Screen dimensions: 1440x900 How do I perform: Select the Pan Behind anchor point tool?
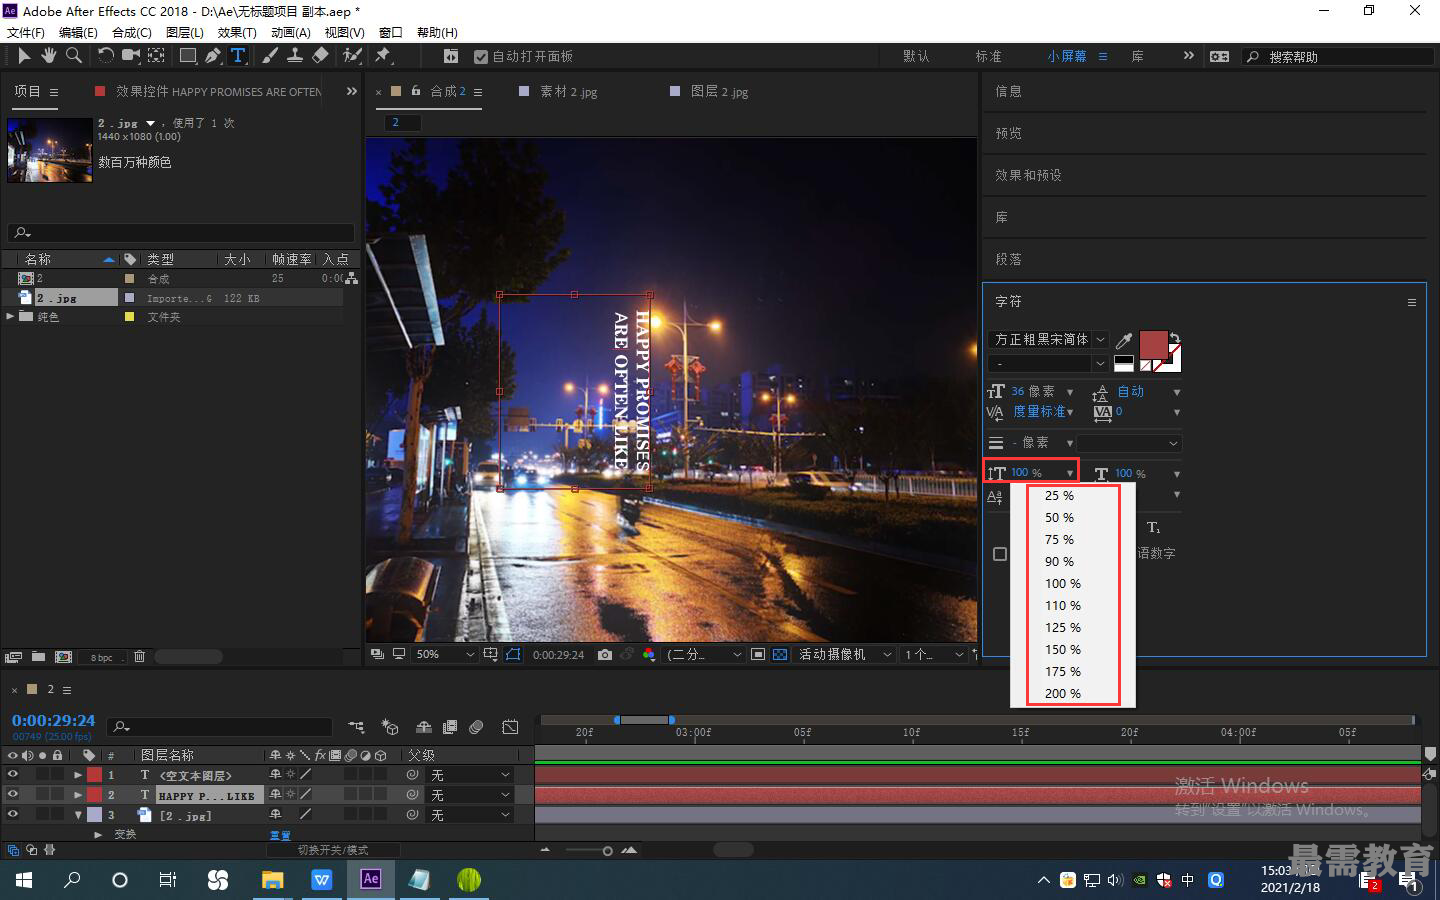click(x=157, y=56)
